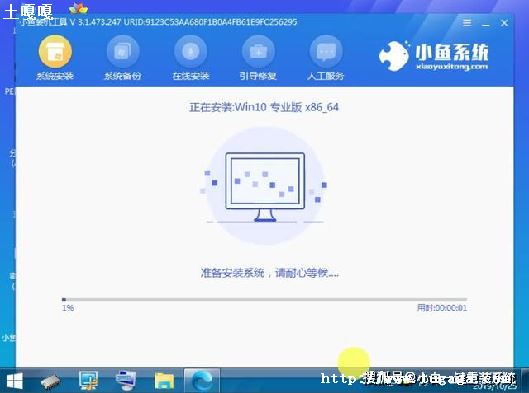Open the 系统备份 system backup icon
This screenshot has width=529, height=393.
click(123, 52)
